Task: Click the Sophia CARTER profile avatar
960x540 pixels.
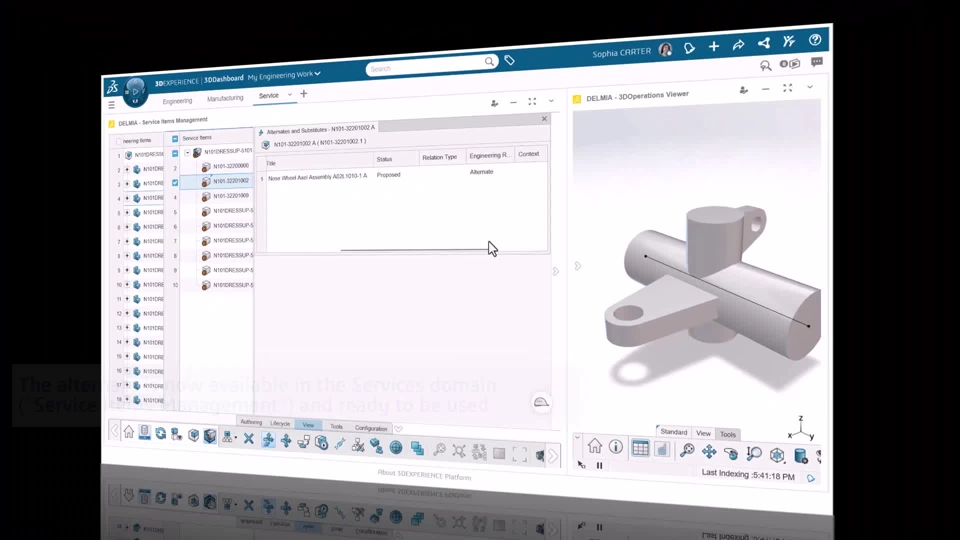Action: (665, 50)
